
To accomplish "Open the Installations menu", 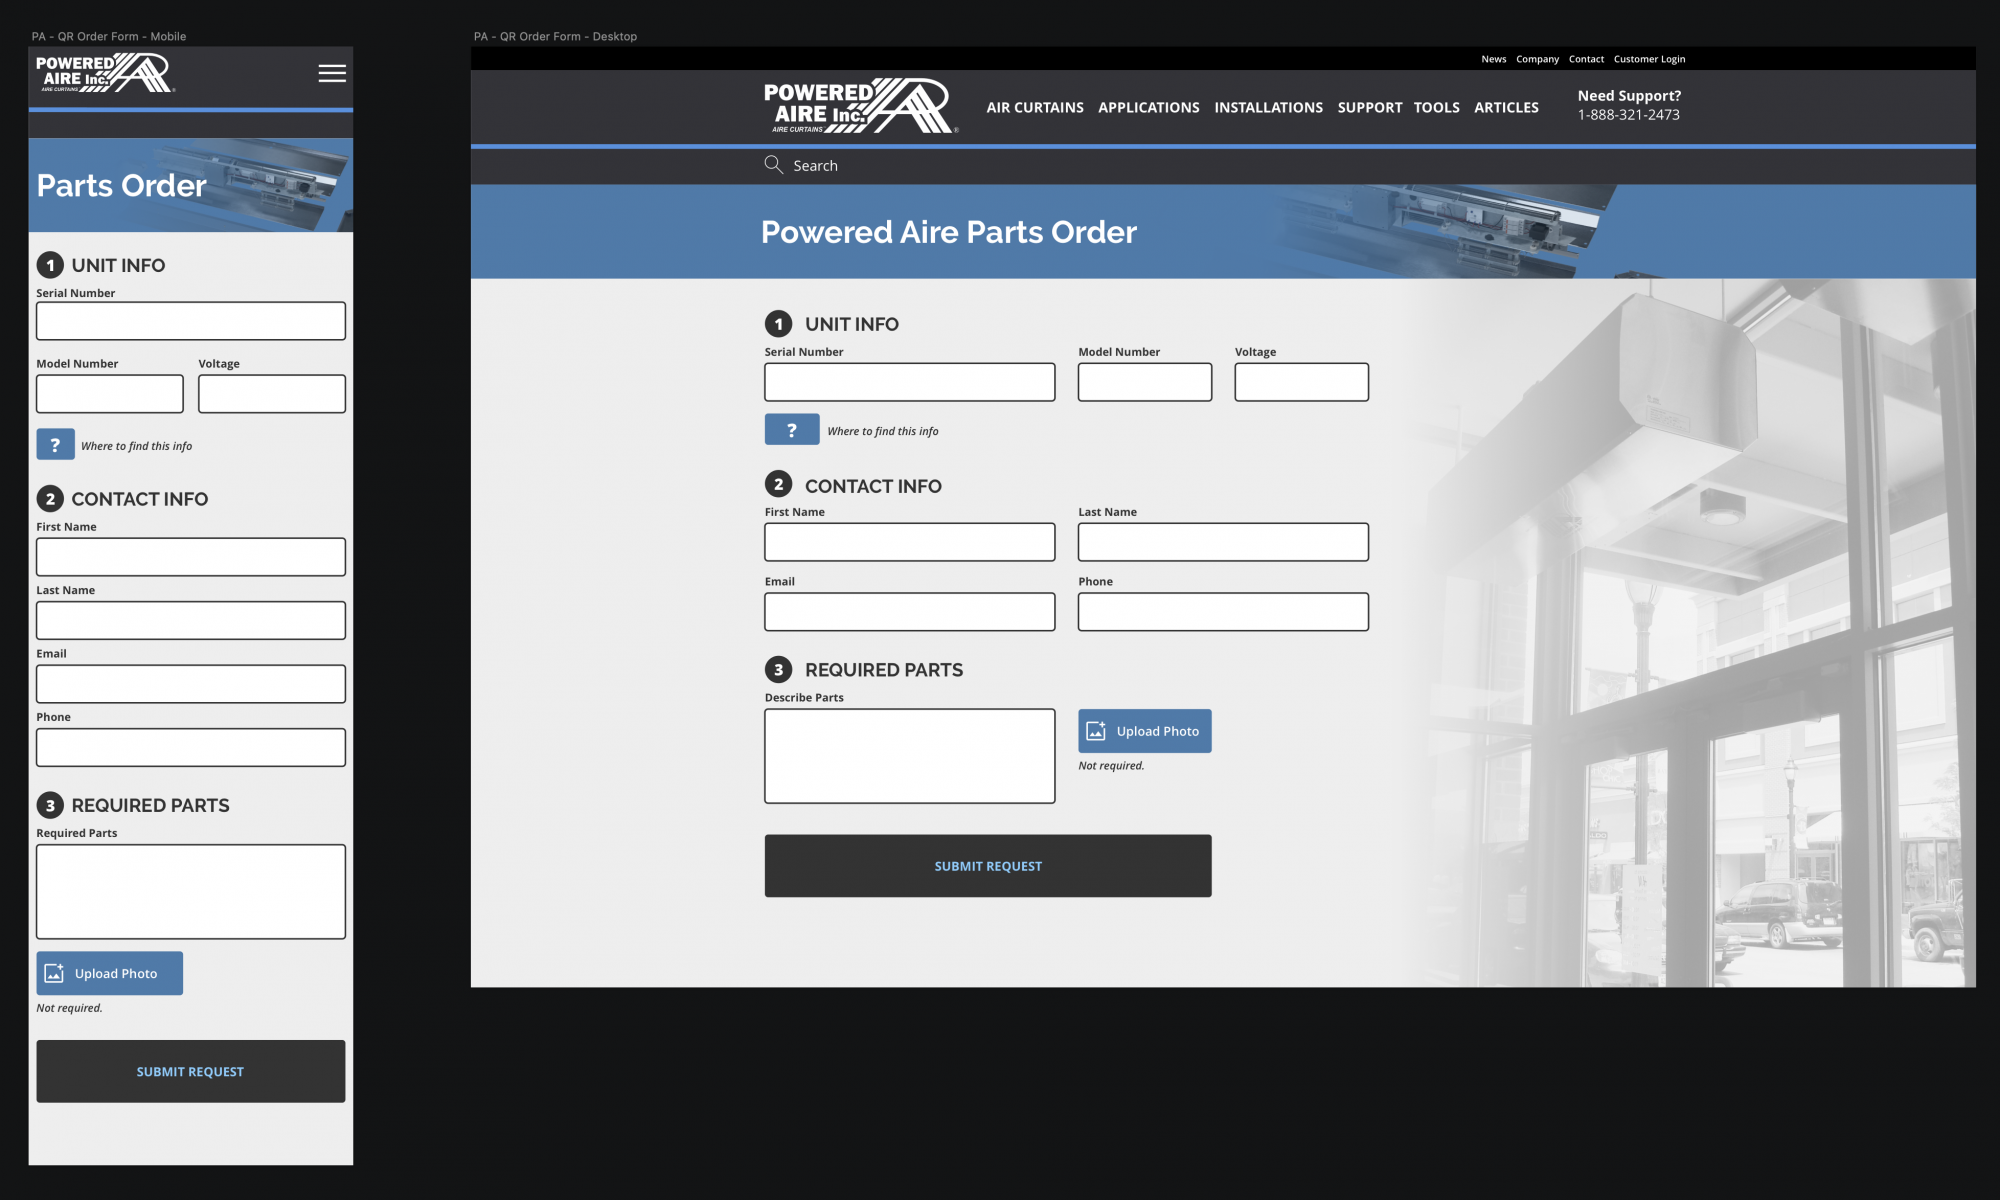I will pos(1269,107).
